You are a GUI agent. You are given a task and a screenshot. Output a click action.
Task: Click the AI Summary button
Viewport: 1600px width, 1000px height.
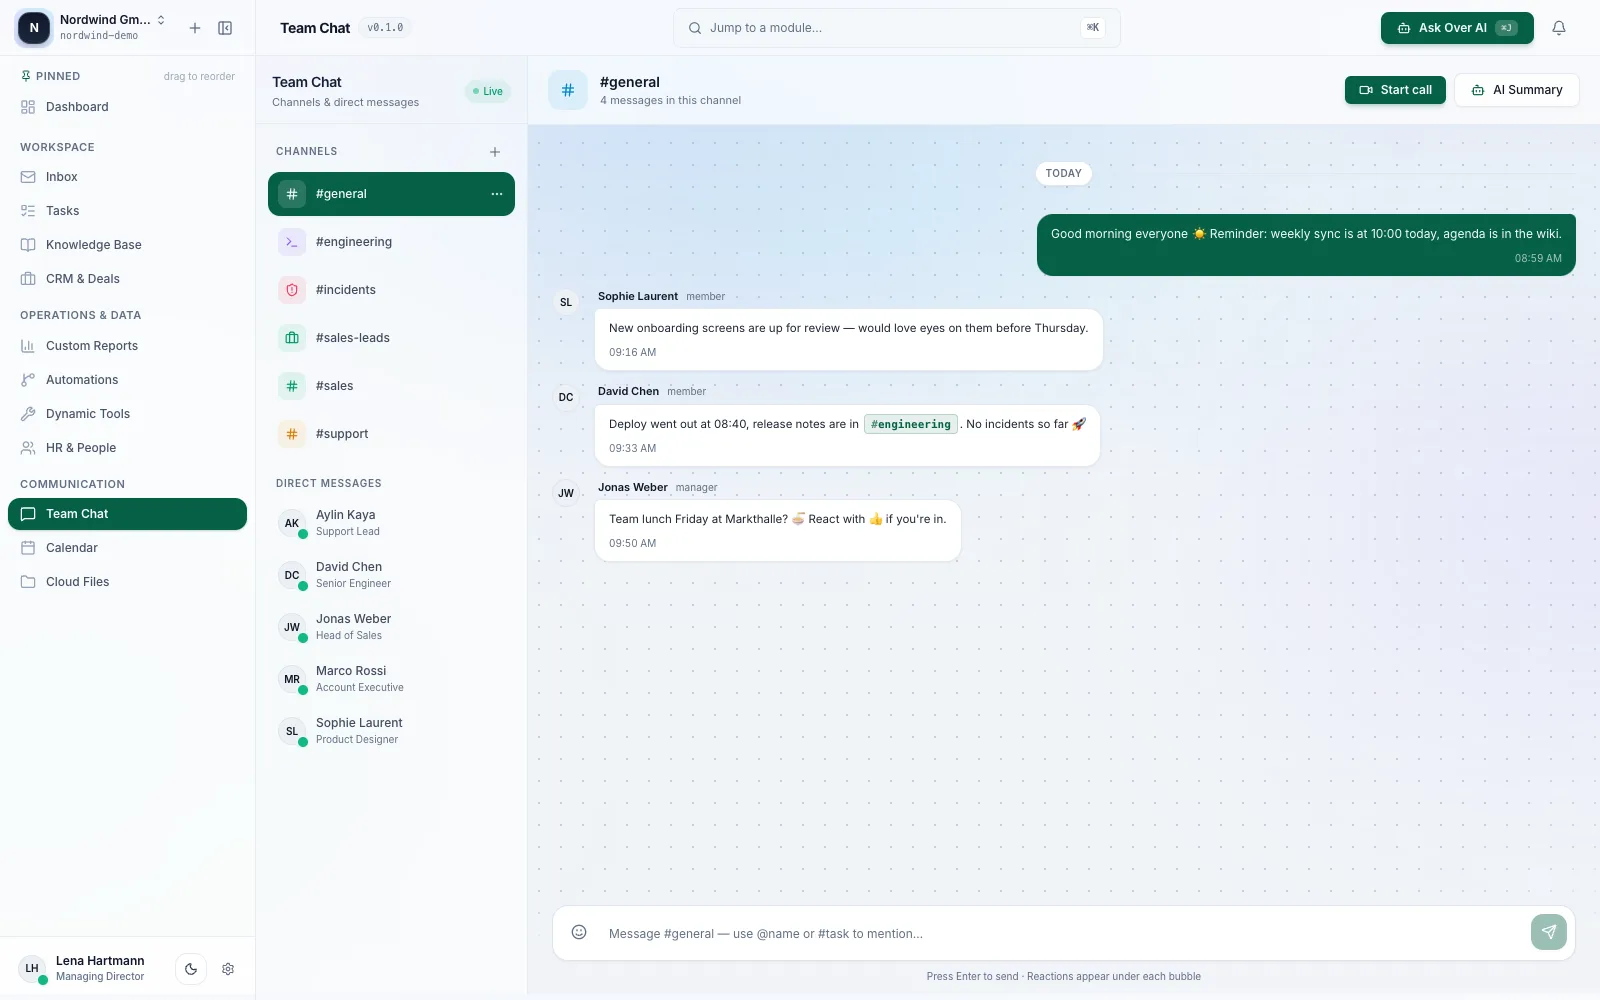(1516, 90)
